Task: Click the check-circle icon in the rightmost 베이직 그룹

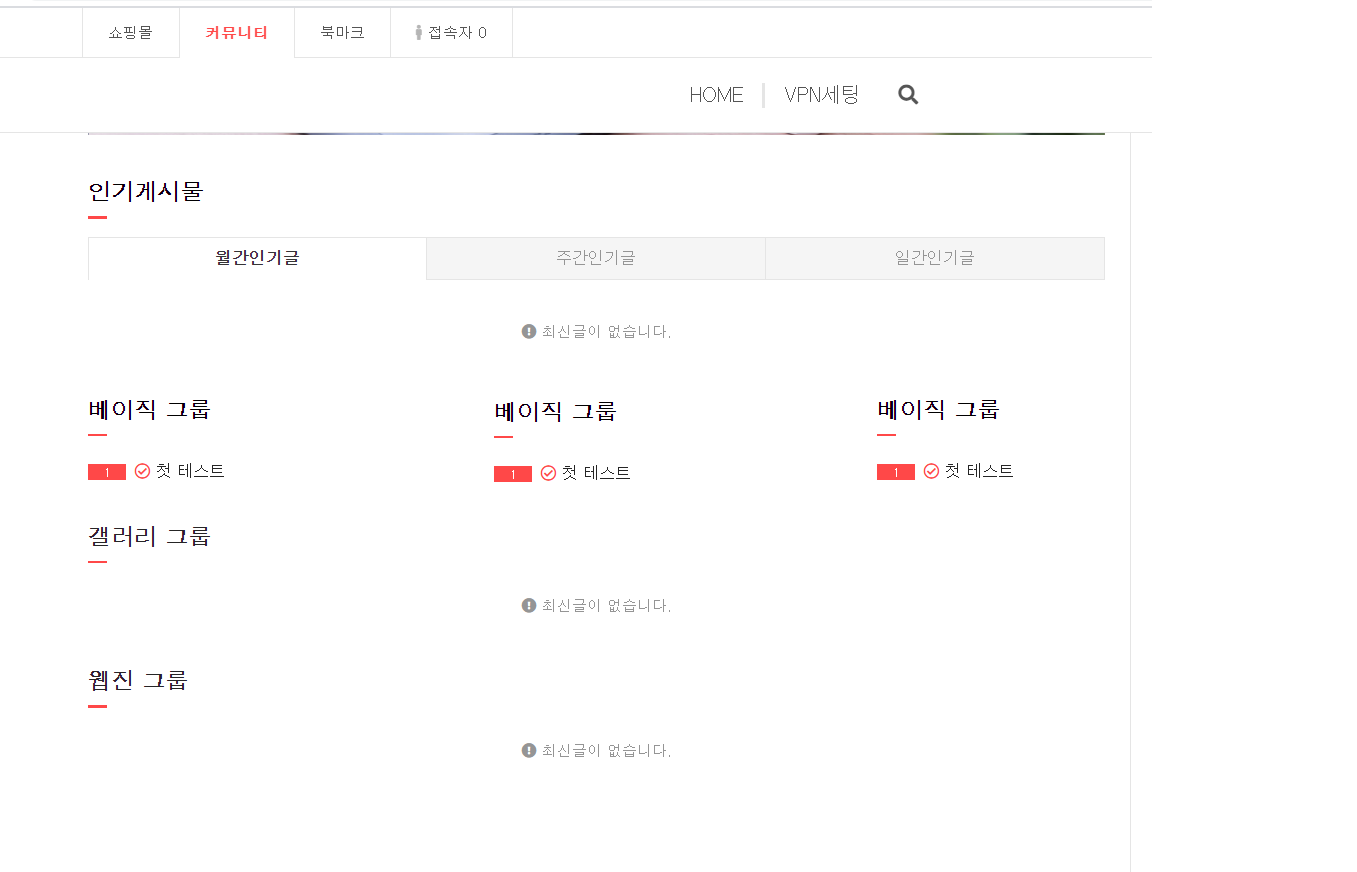Action: pyautogui.click(x=931, y=471)
